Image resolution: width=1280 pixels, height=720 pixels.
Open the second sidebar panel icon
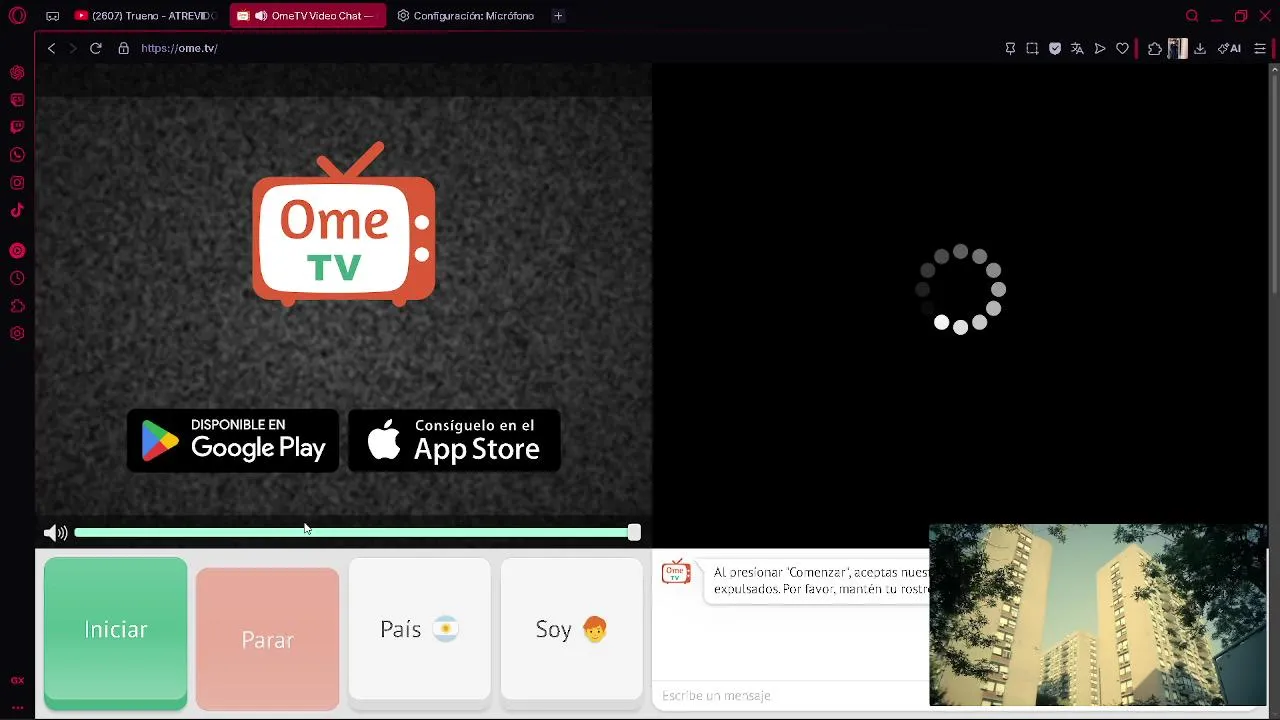tap(17, 100)
